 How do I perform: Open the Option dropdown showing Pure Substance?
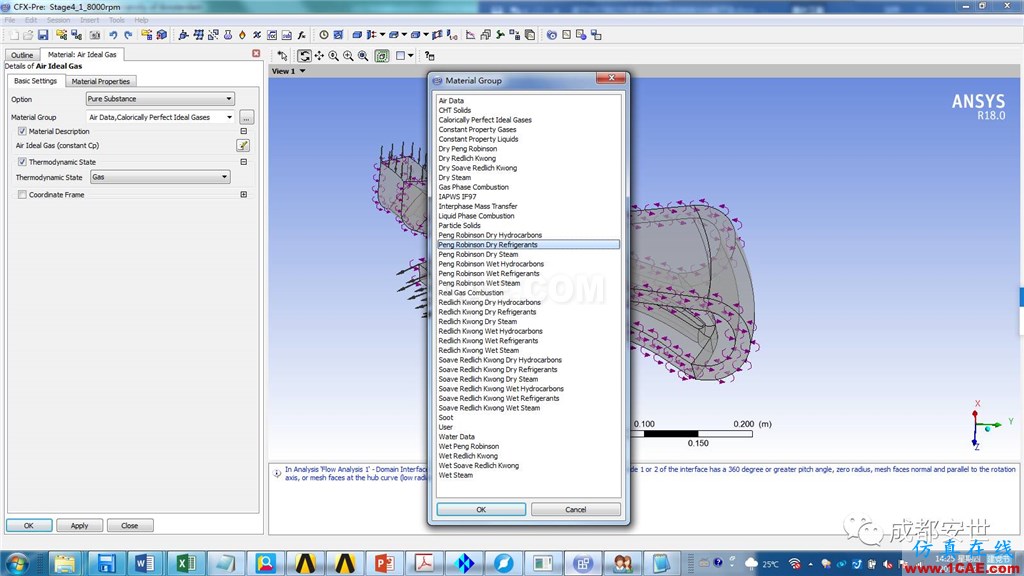coord(160,99)
